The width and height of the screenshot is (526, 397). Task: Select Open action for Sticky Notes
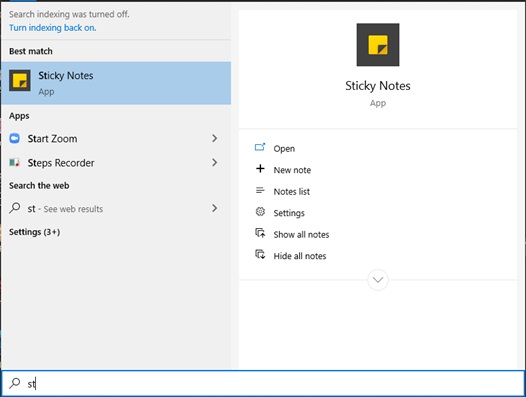284,149
